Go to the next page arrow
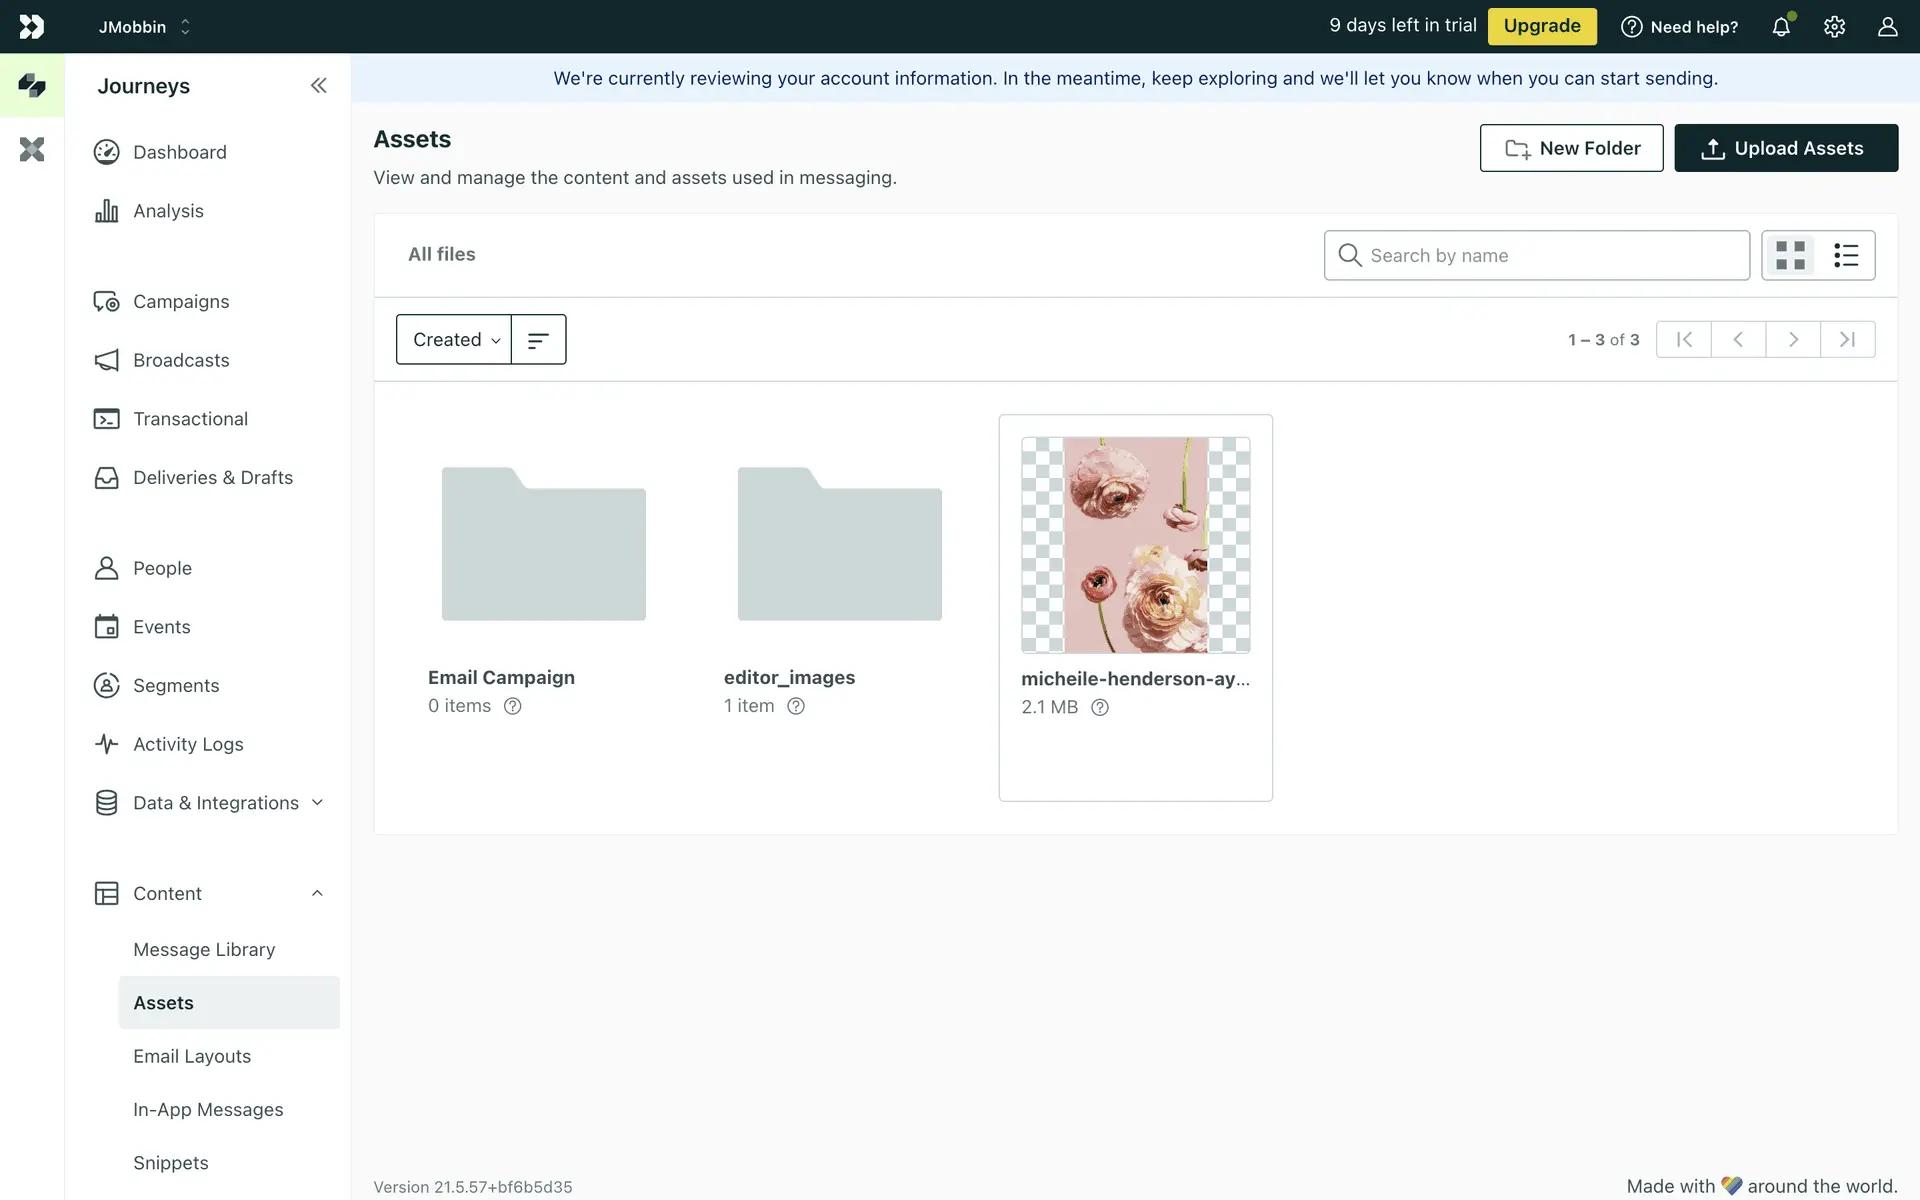1920x1200 pixels. [1793, 340]
